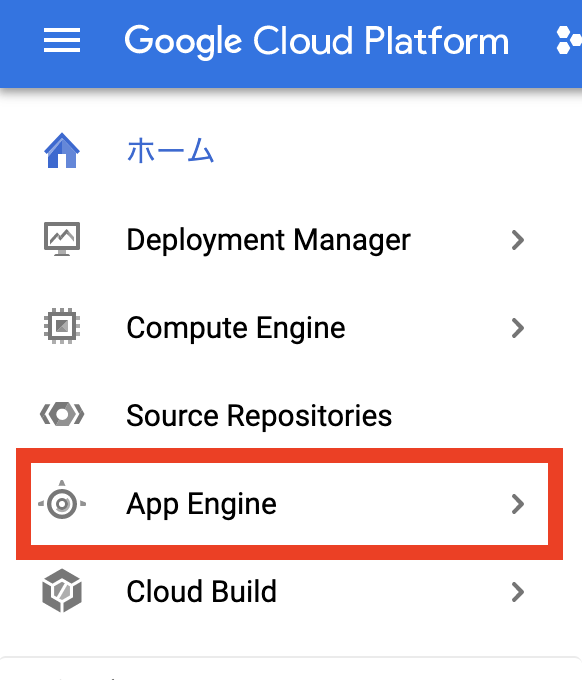The height and width of the screenshot is (680, 582).
Task: Expand Cloud Build submenu chevron
Action: point(518,592)
